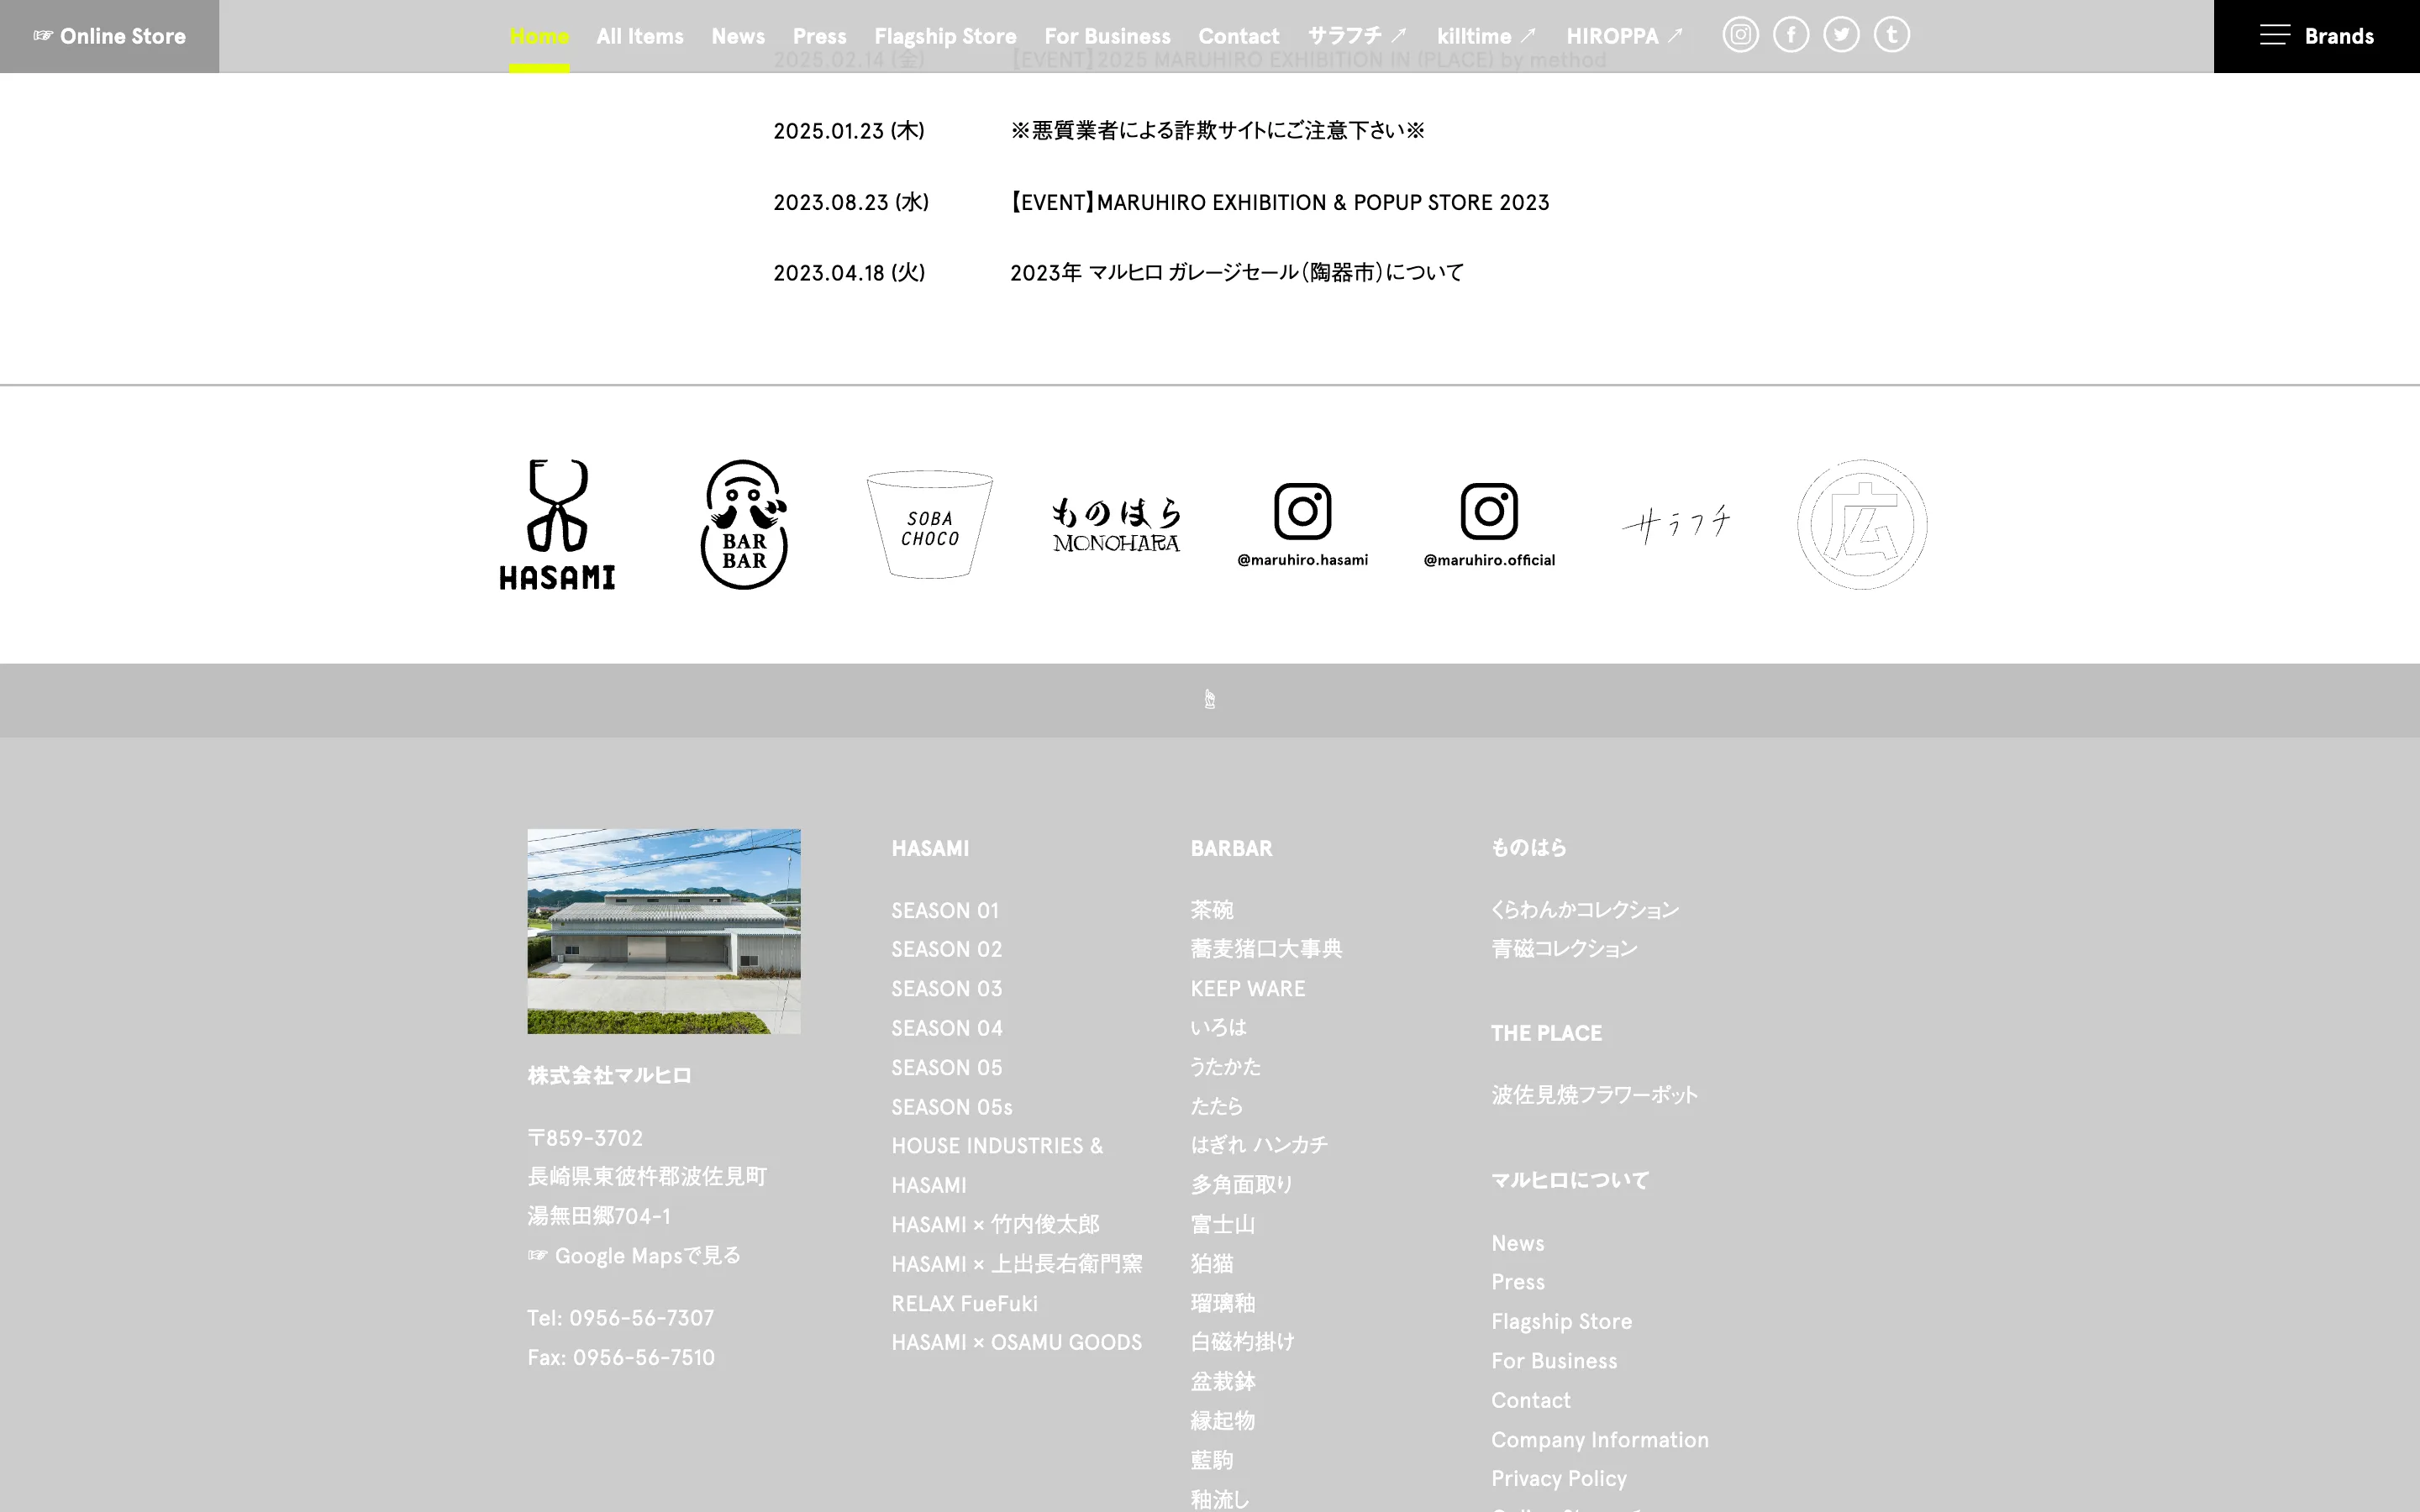Open SEASON 05 in the footer
Image resolution: width=2420 pixels, height=1512 pixels.
[x=946, y=1068]
